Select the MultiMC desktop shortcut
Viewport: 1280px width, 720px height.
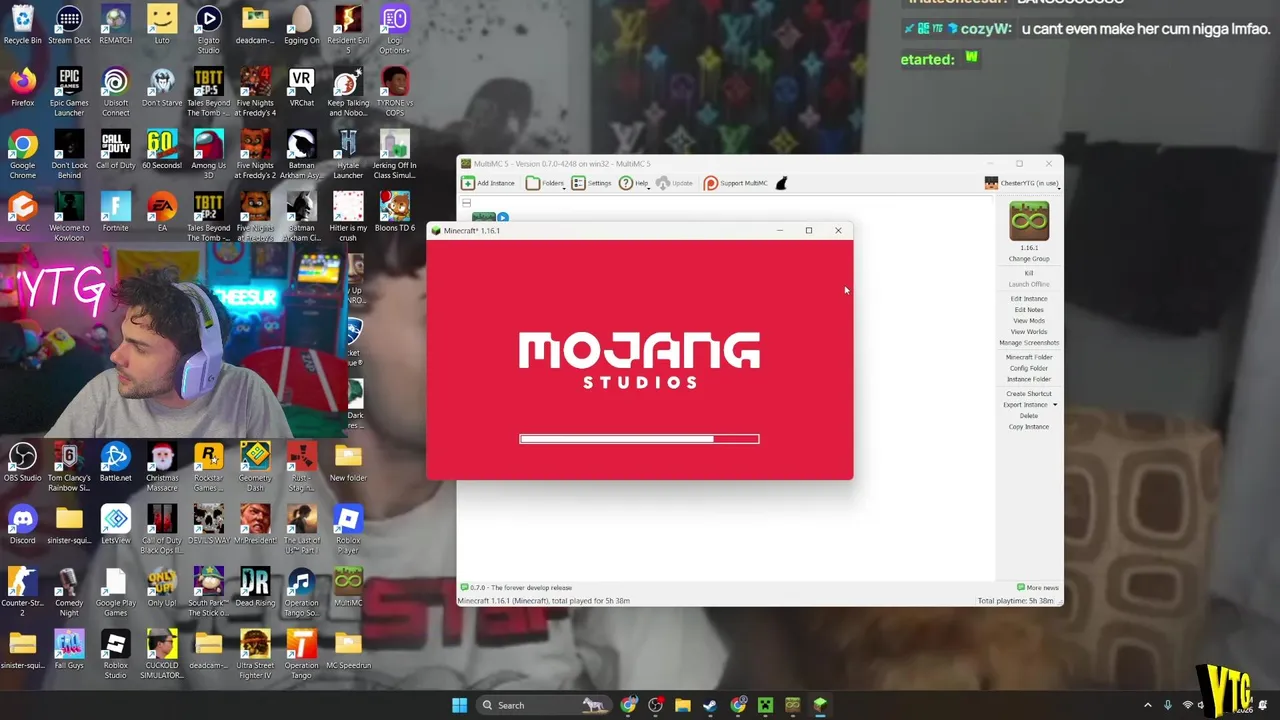(348, 588)
